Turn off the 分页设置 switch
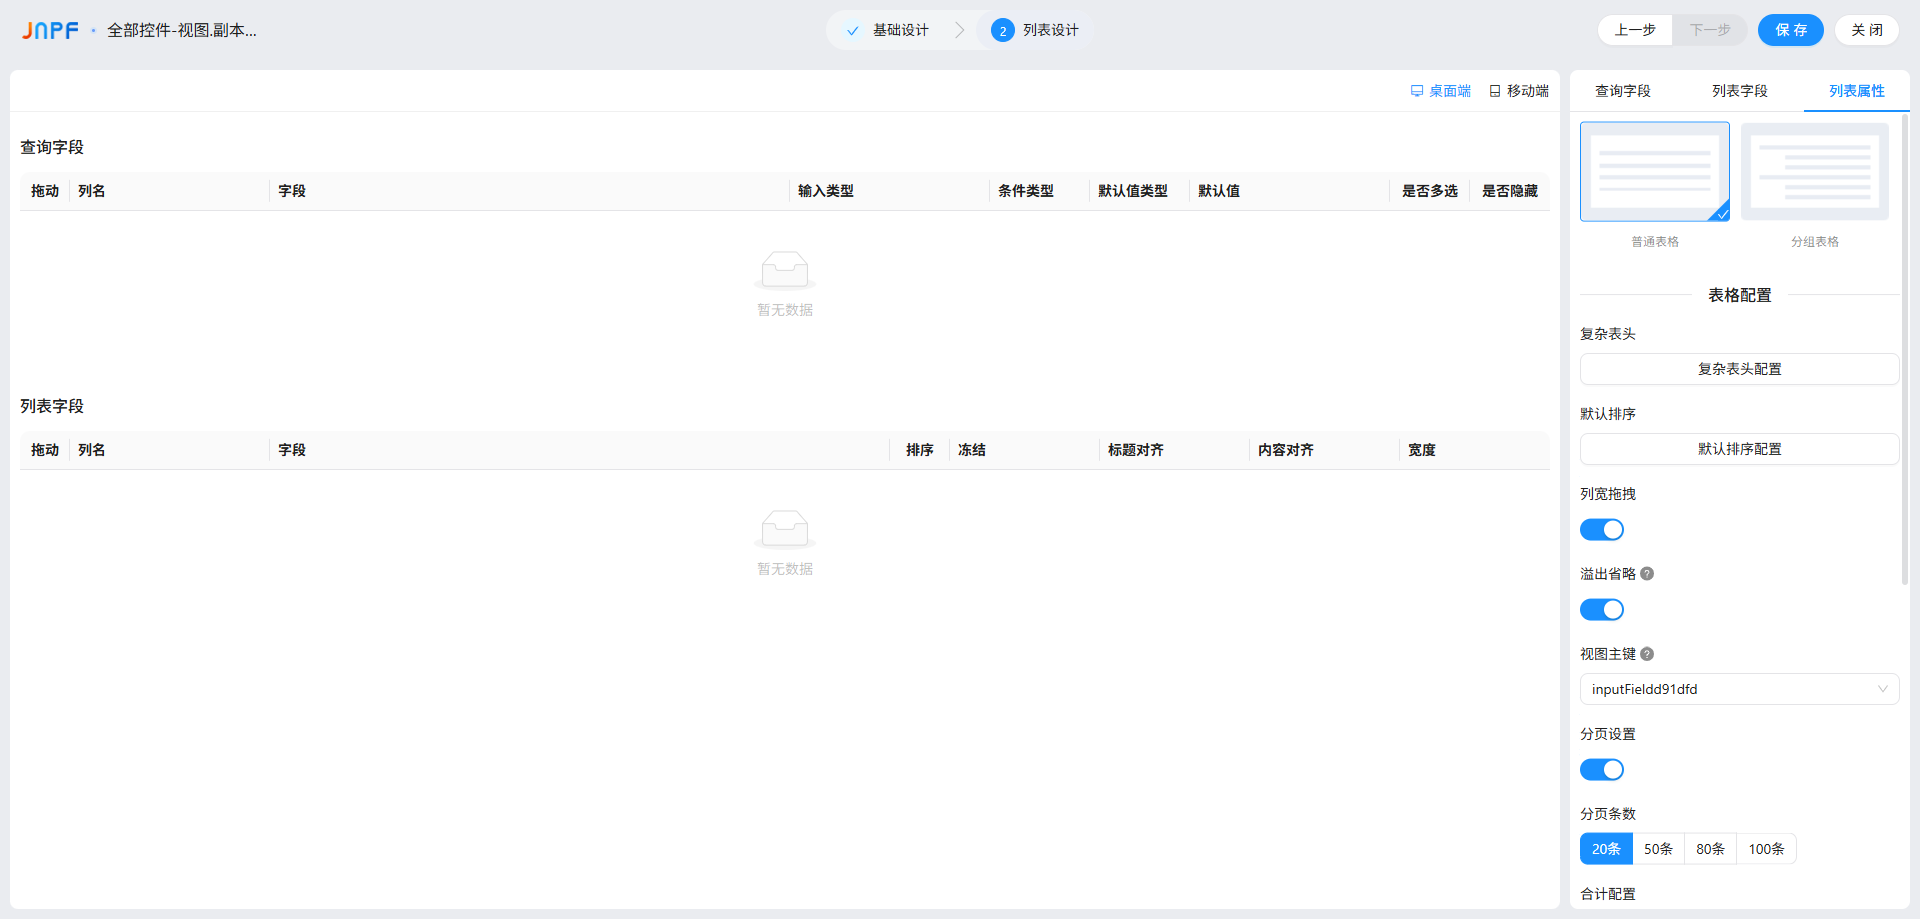 (x=1601, y=770)
